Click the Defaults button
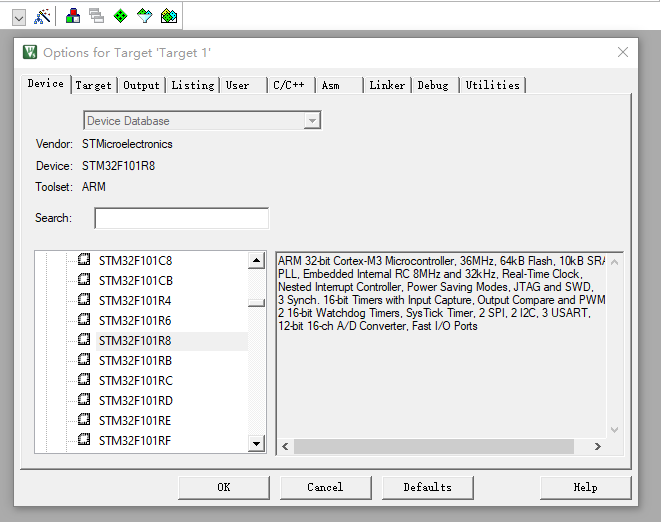 click(427, 487)
